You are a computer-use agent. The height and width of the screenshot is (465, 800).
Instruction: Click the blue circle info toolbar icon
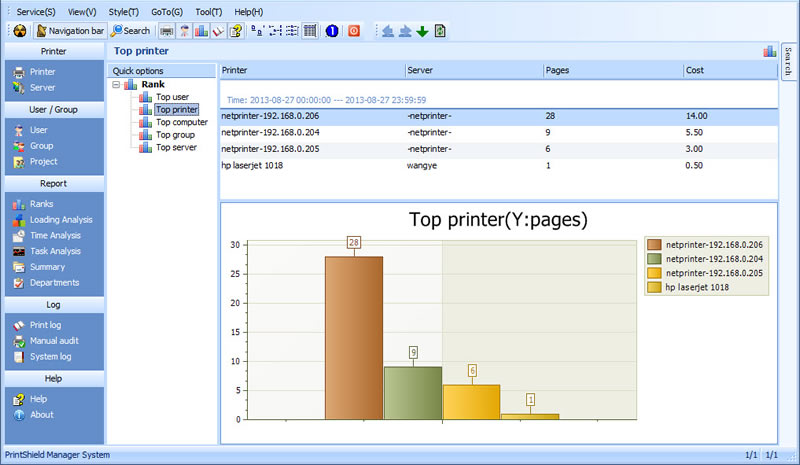coord(332,31)
